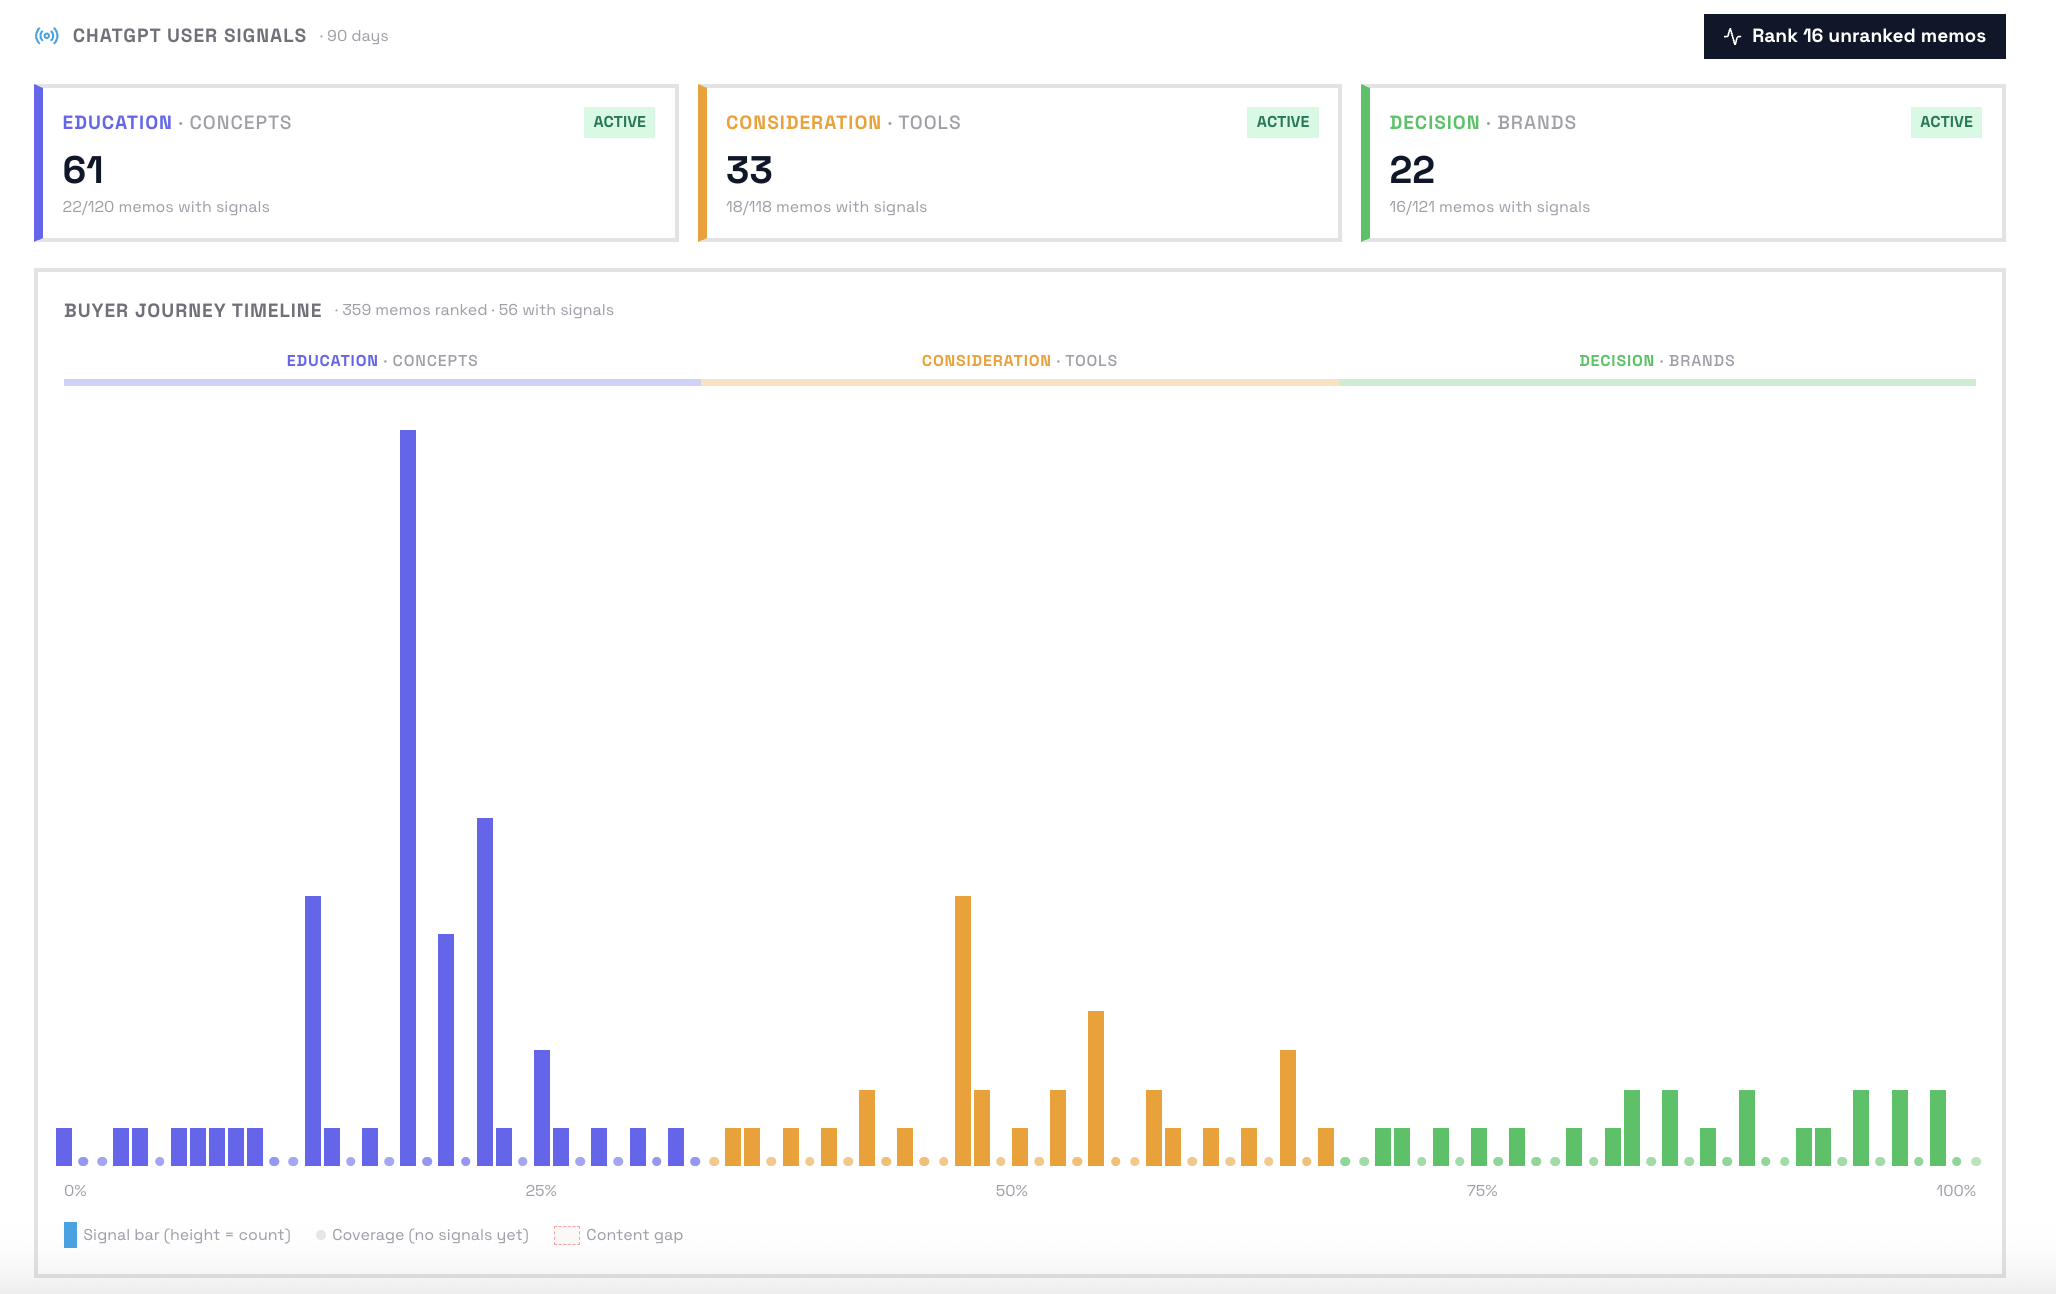Click the orange segment of the timeline progress strip
Viewport: 2056px width, 1294px height.
tap(1020, 380)
